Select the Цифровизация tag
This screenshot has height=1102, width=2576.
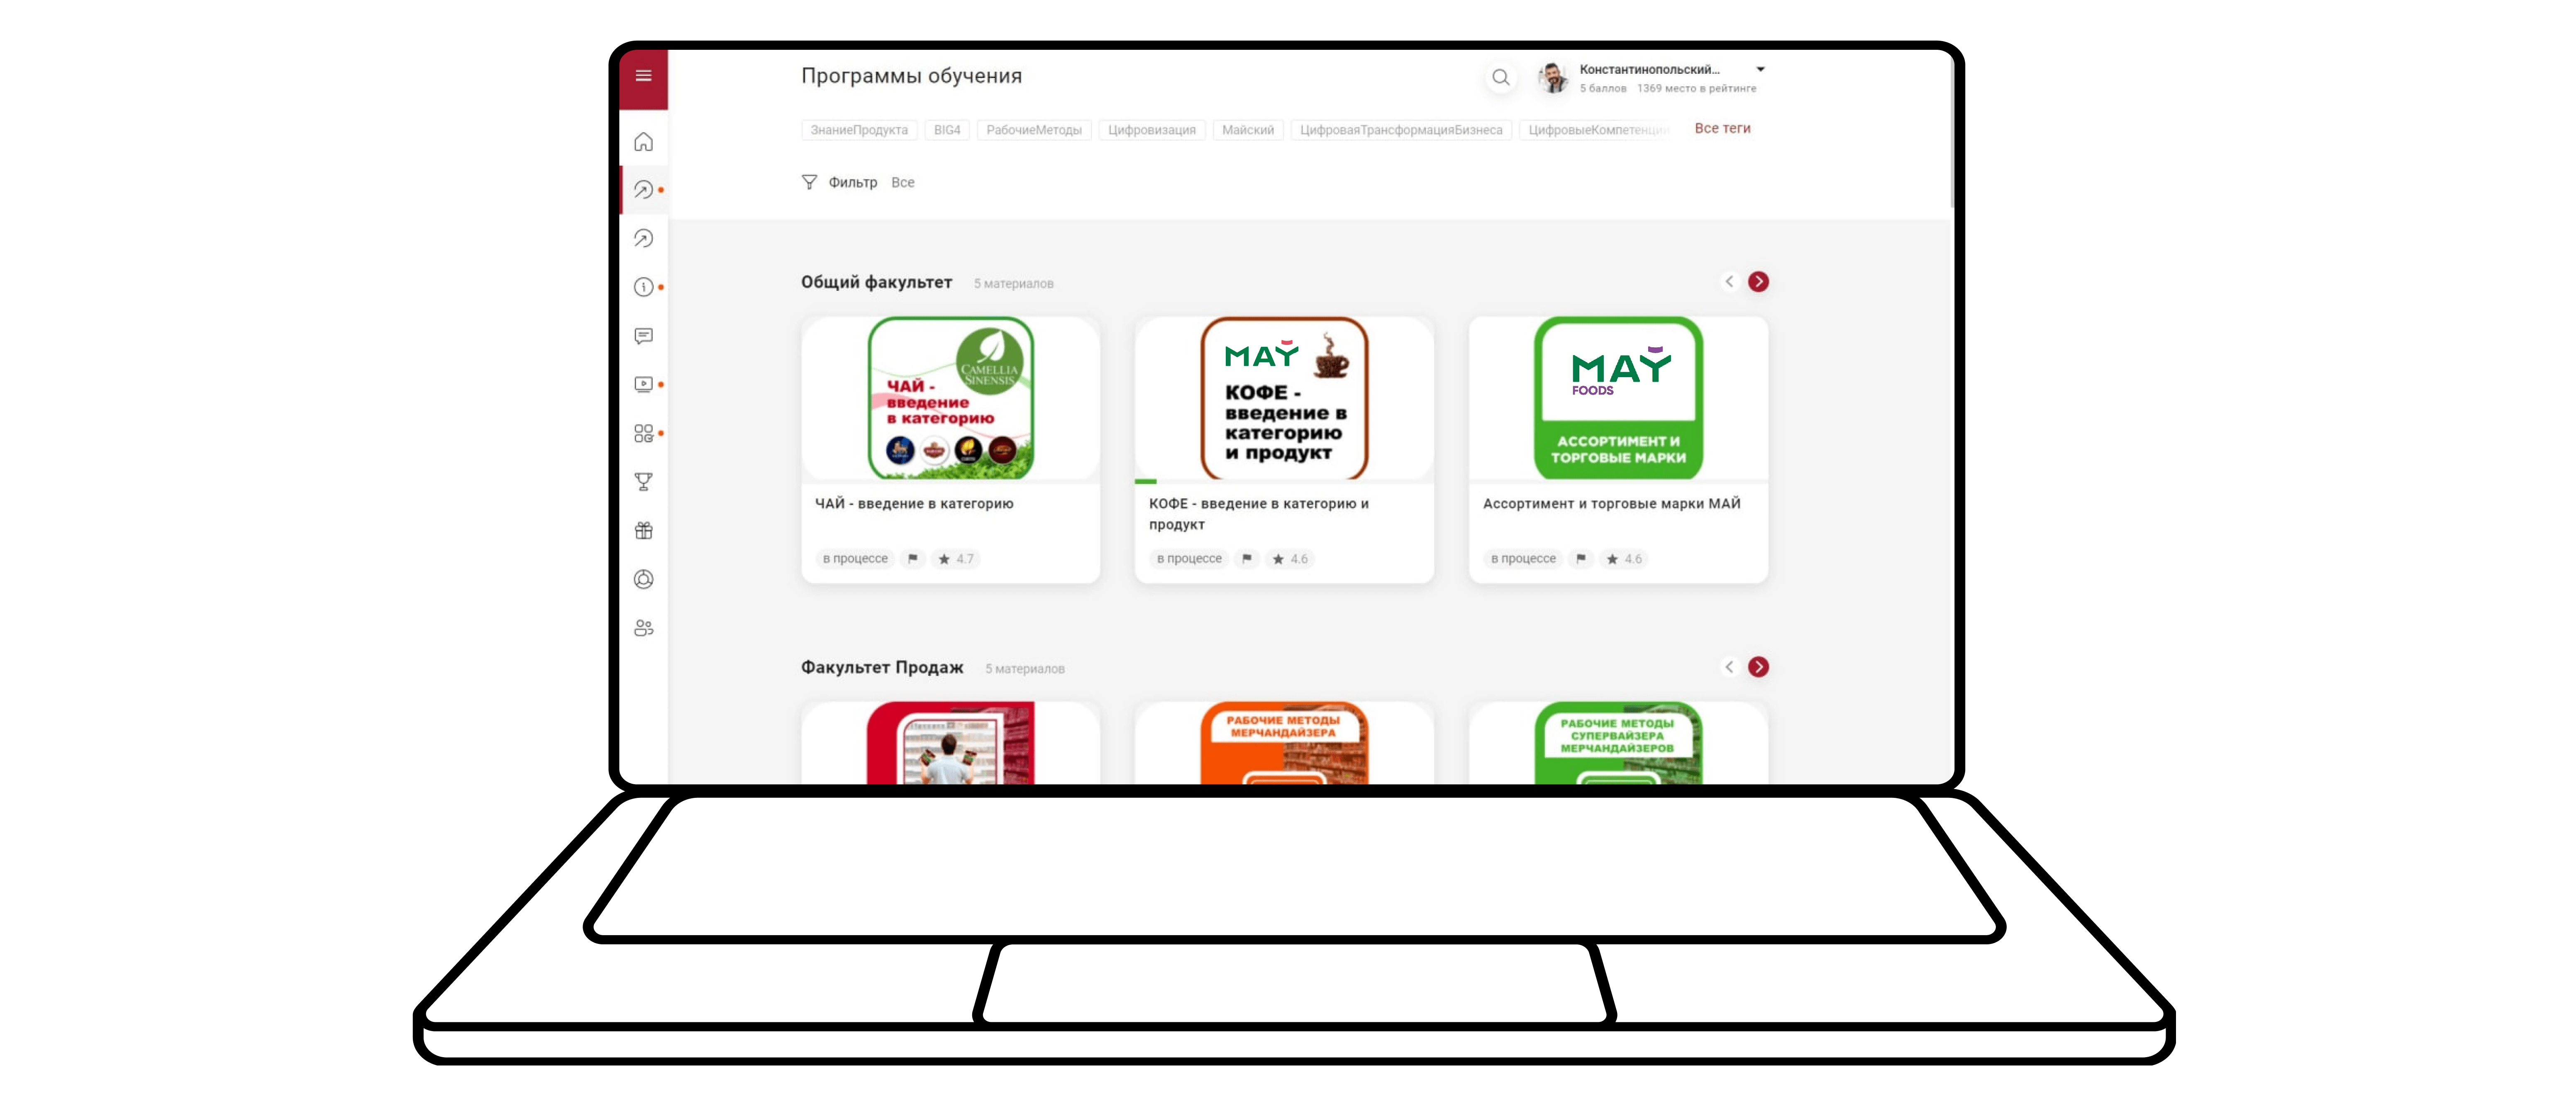[1151, 130]
